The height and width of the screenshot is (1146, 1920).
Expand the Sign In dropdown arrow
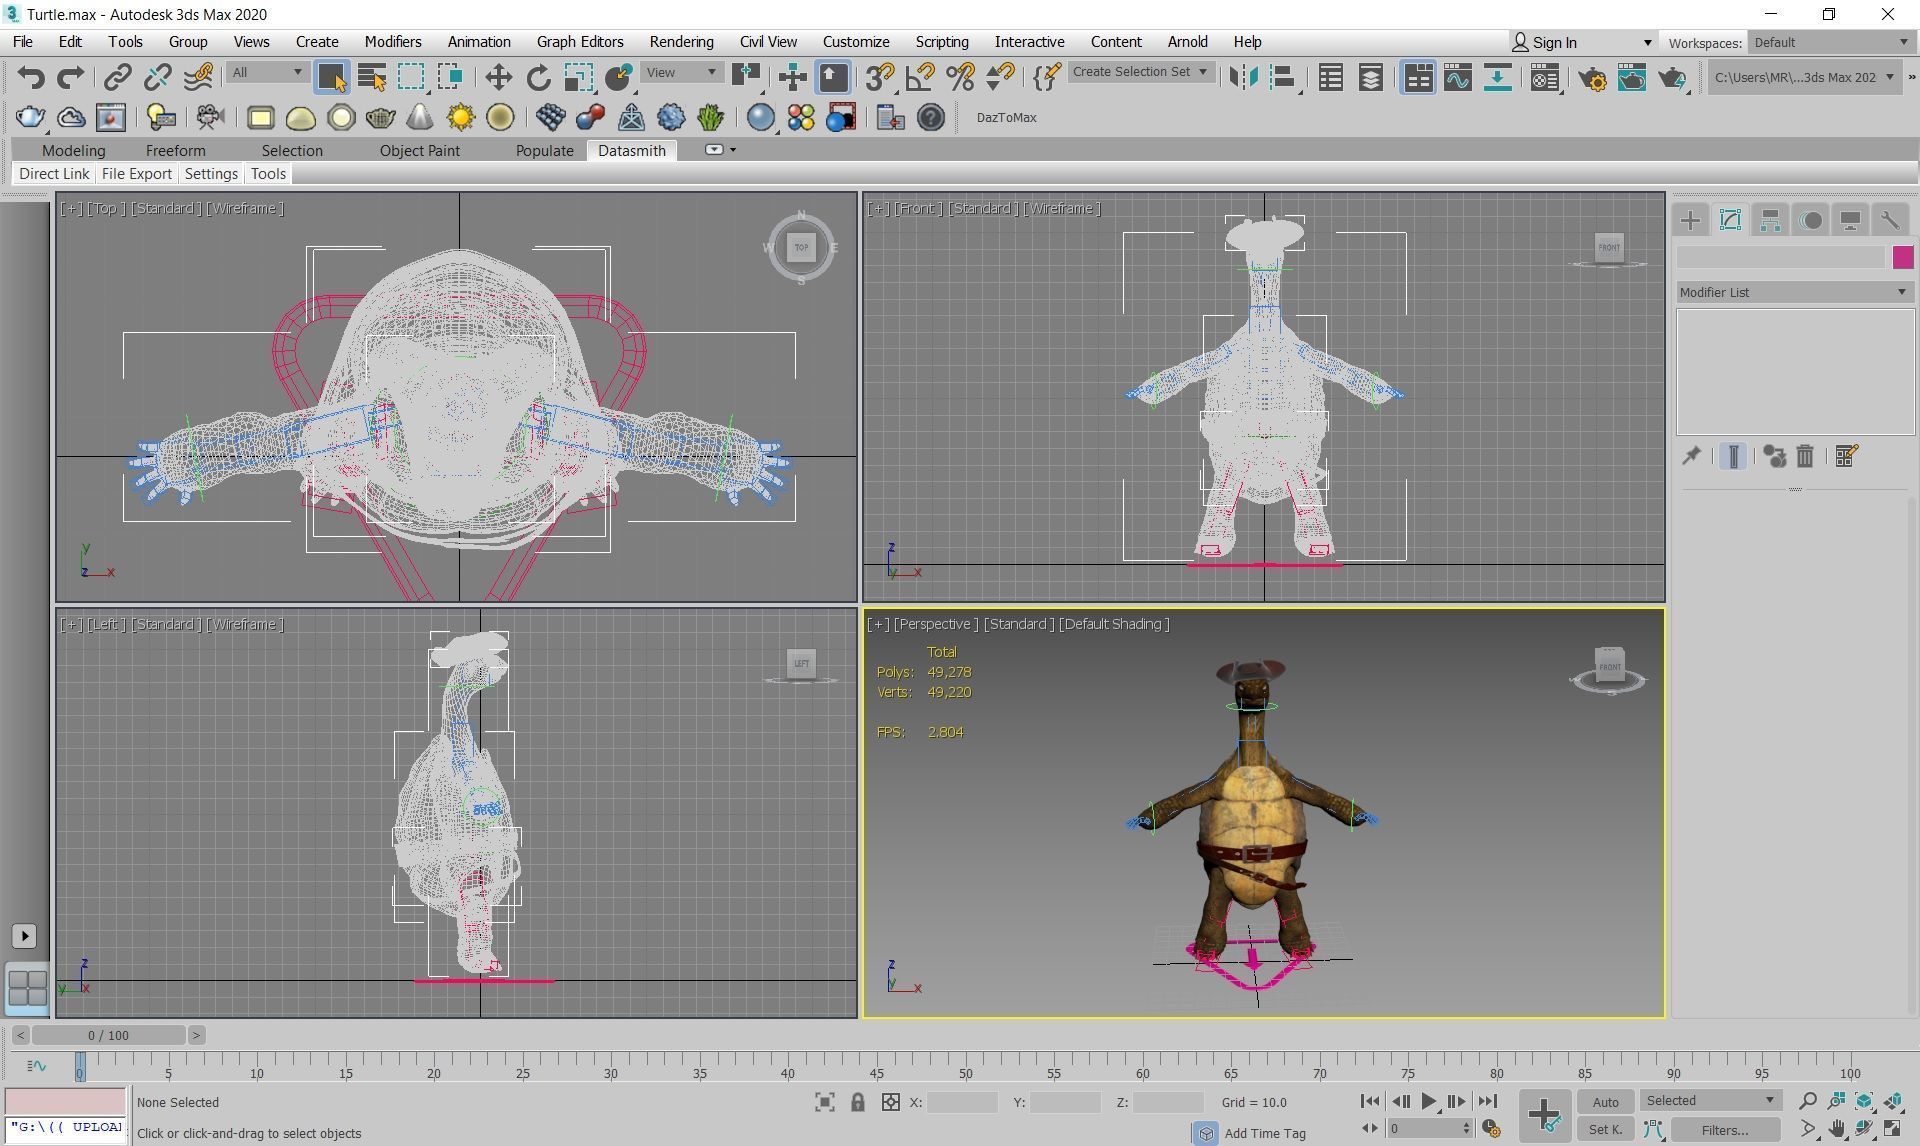1647,42
